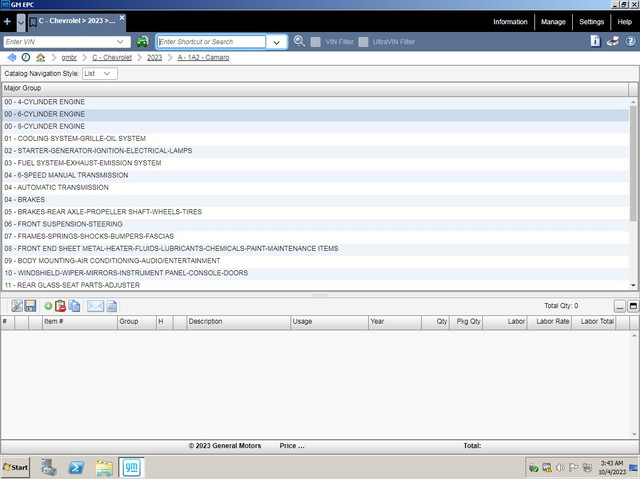The width and height of the screenshot is (640, 479).
Task: Click the major group list scrollbar
Action: point(633,163)
